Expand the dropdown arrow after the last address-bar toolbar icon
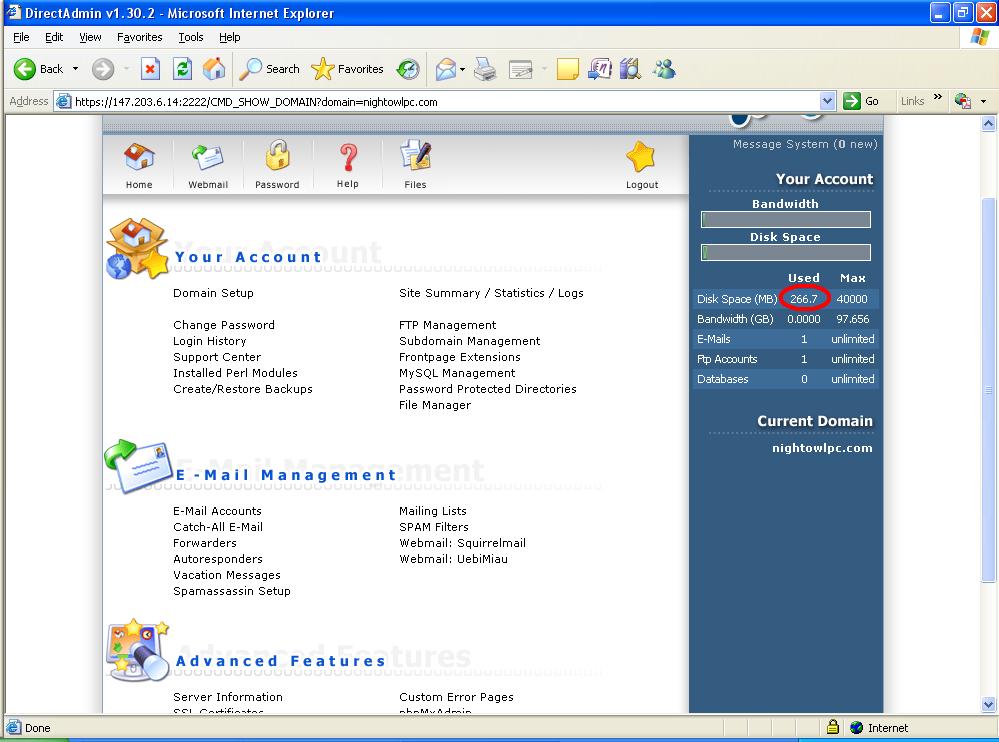Viewport: 999px width, 742px height. 983,101
